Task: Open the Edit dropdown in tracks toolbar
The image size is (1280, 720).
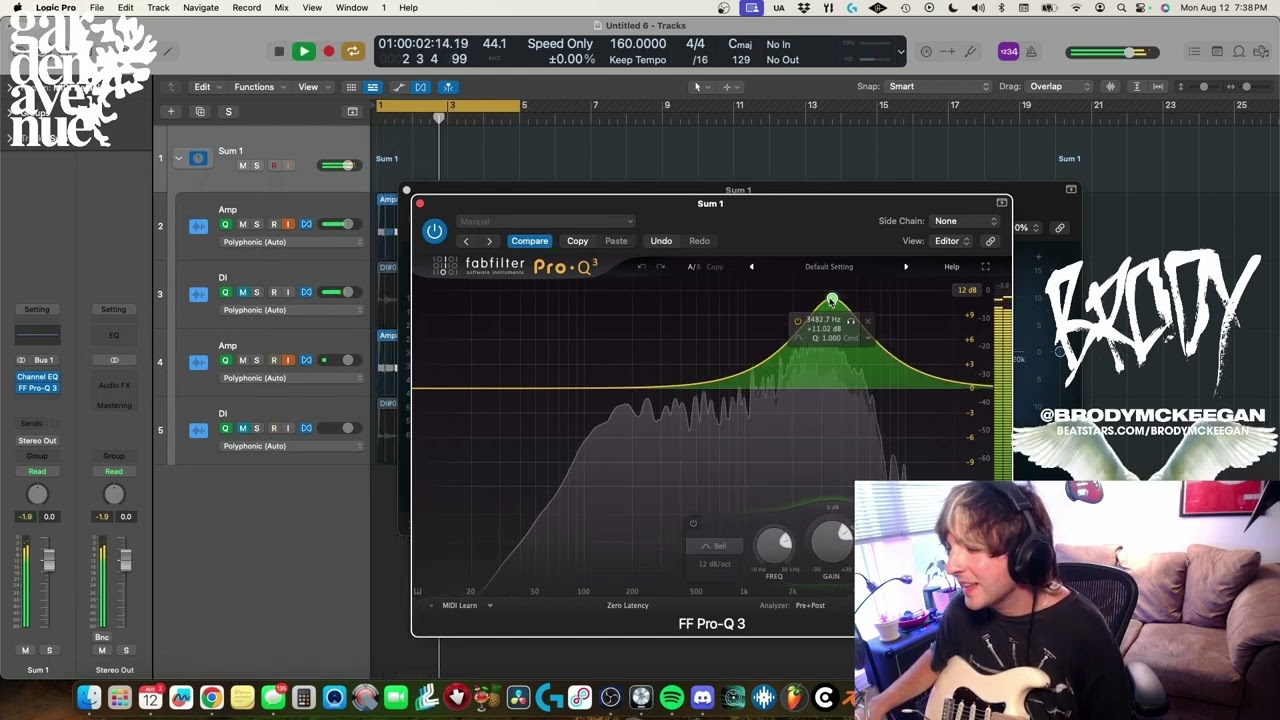Action: (x=207, y=87)
